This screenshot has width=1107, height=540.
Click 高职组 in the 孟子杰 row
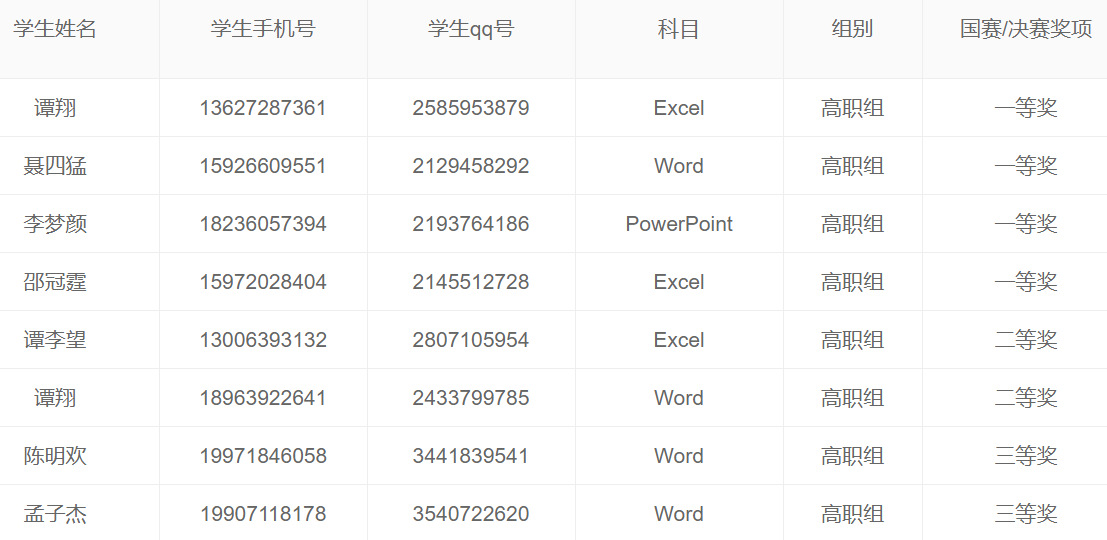pos(852,513)
